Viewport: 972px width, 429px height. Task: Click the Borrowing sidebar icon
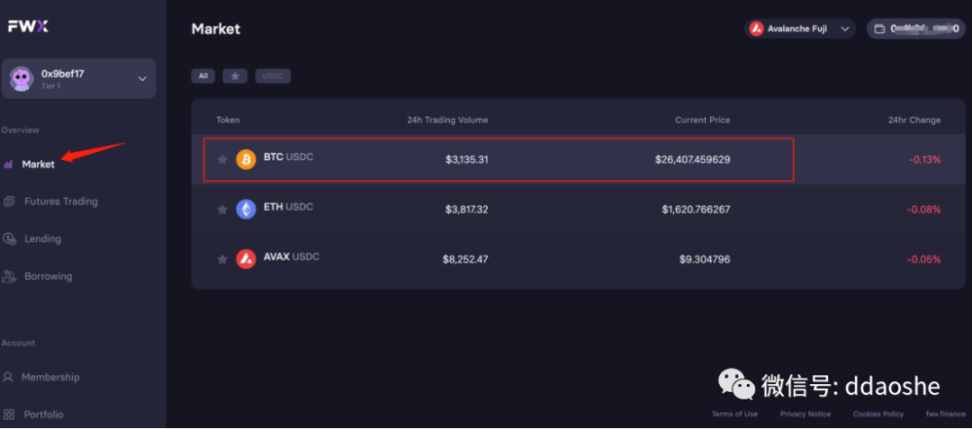9,276
